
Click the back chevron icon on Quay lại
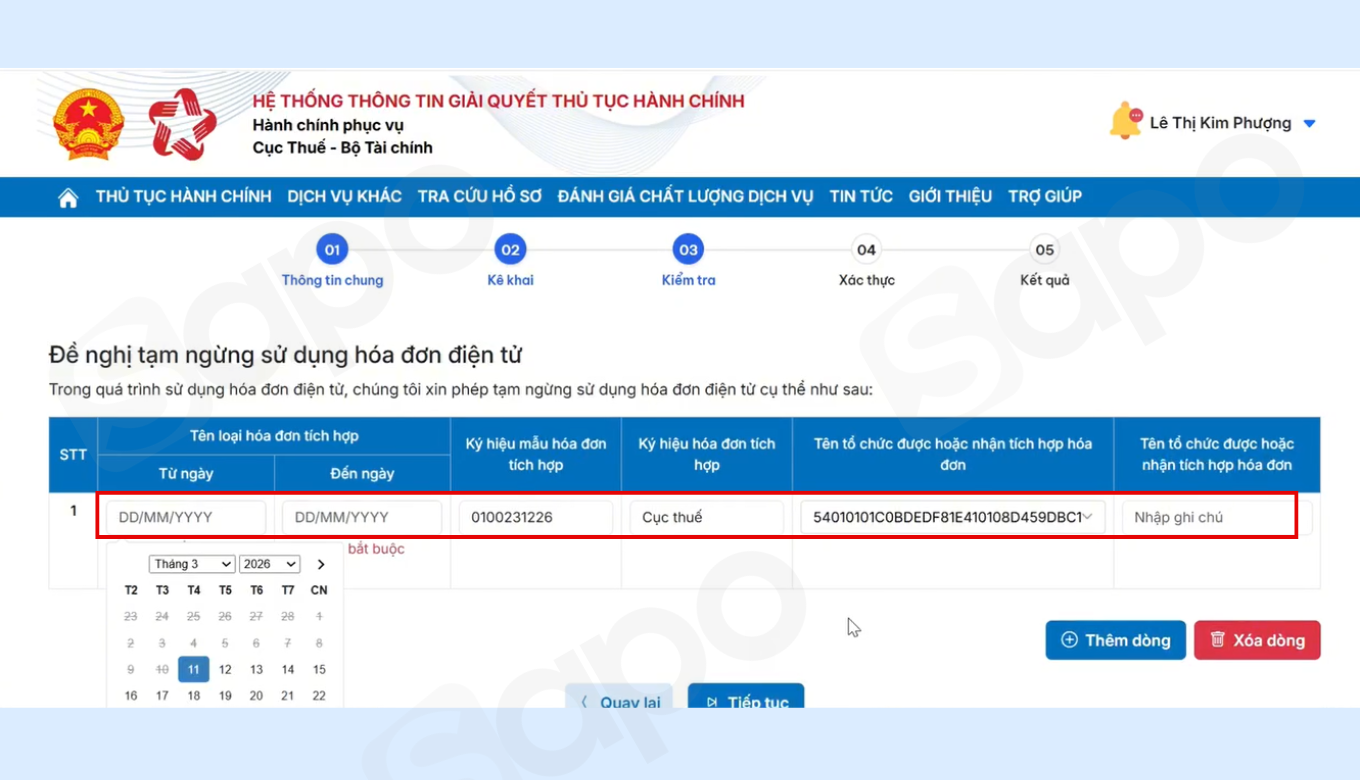[x=584, y=703]
